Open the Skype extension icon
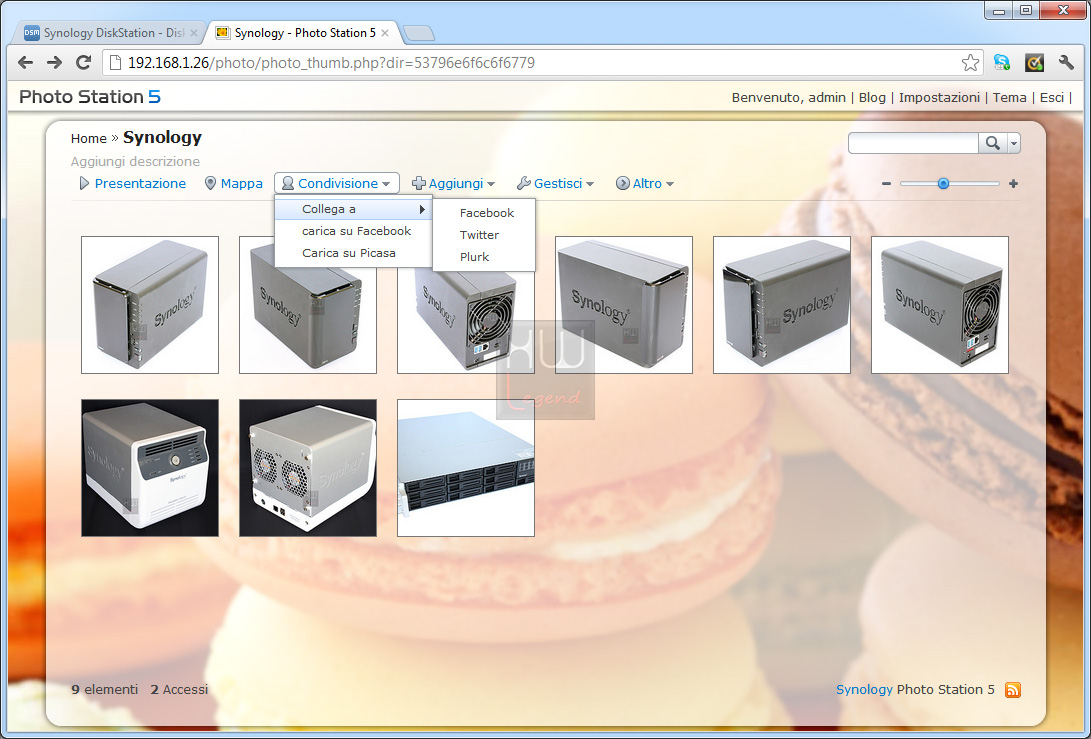The width and height of the screenshot is (1091, 739). click(x=1001, y=63)
